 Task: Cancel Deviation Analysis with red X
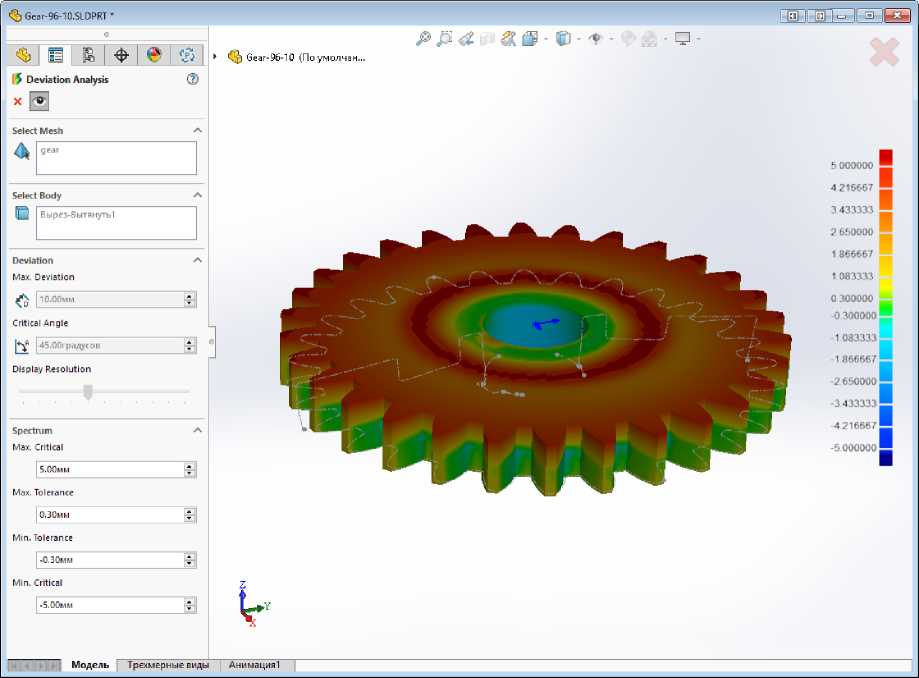pyautogui.click(x=18, y=101)
